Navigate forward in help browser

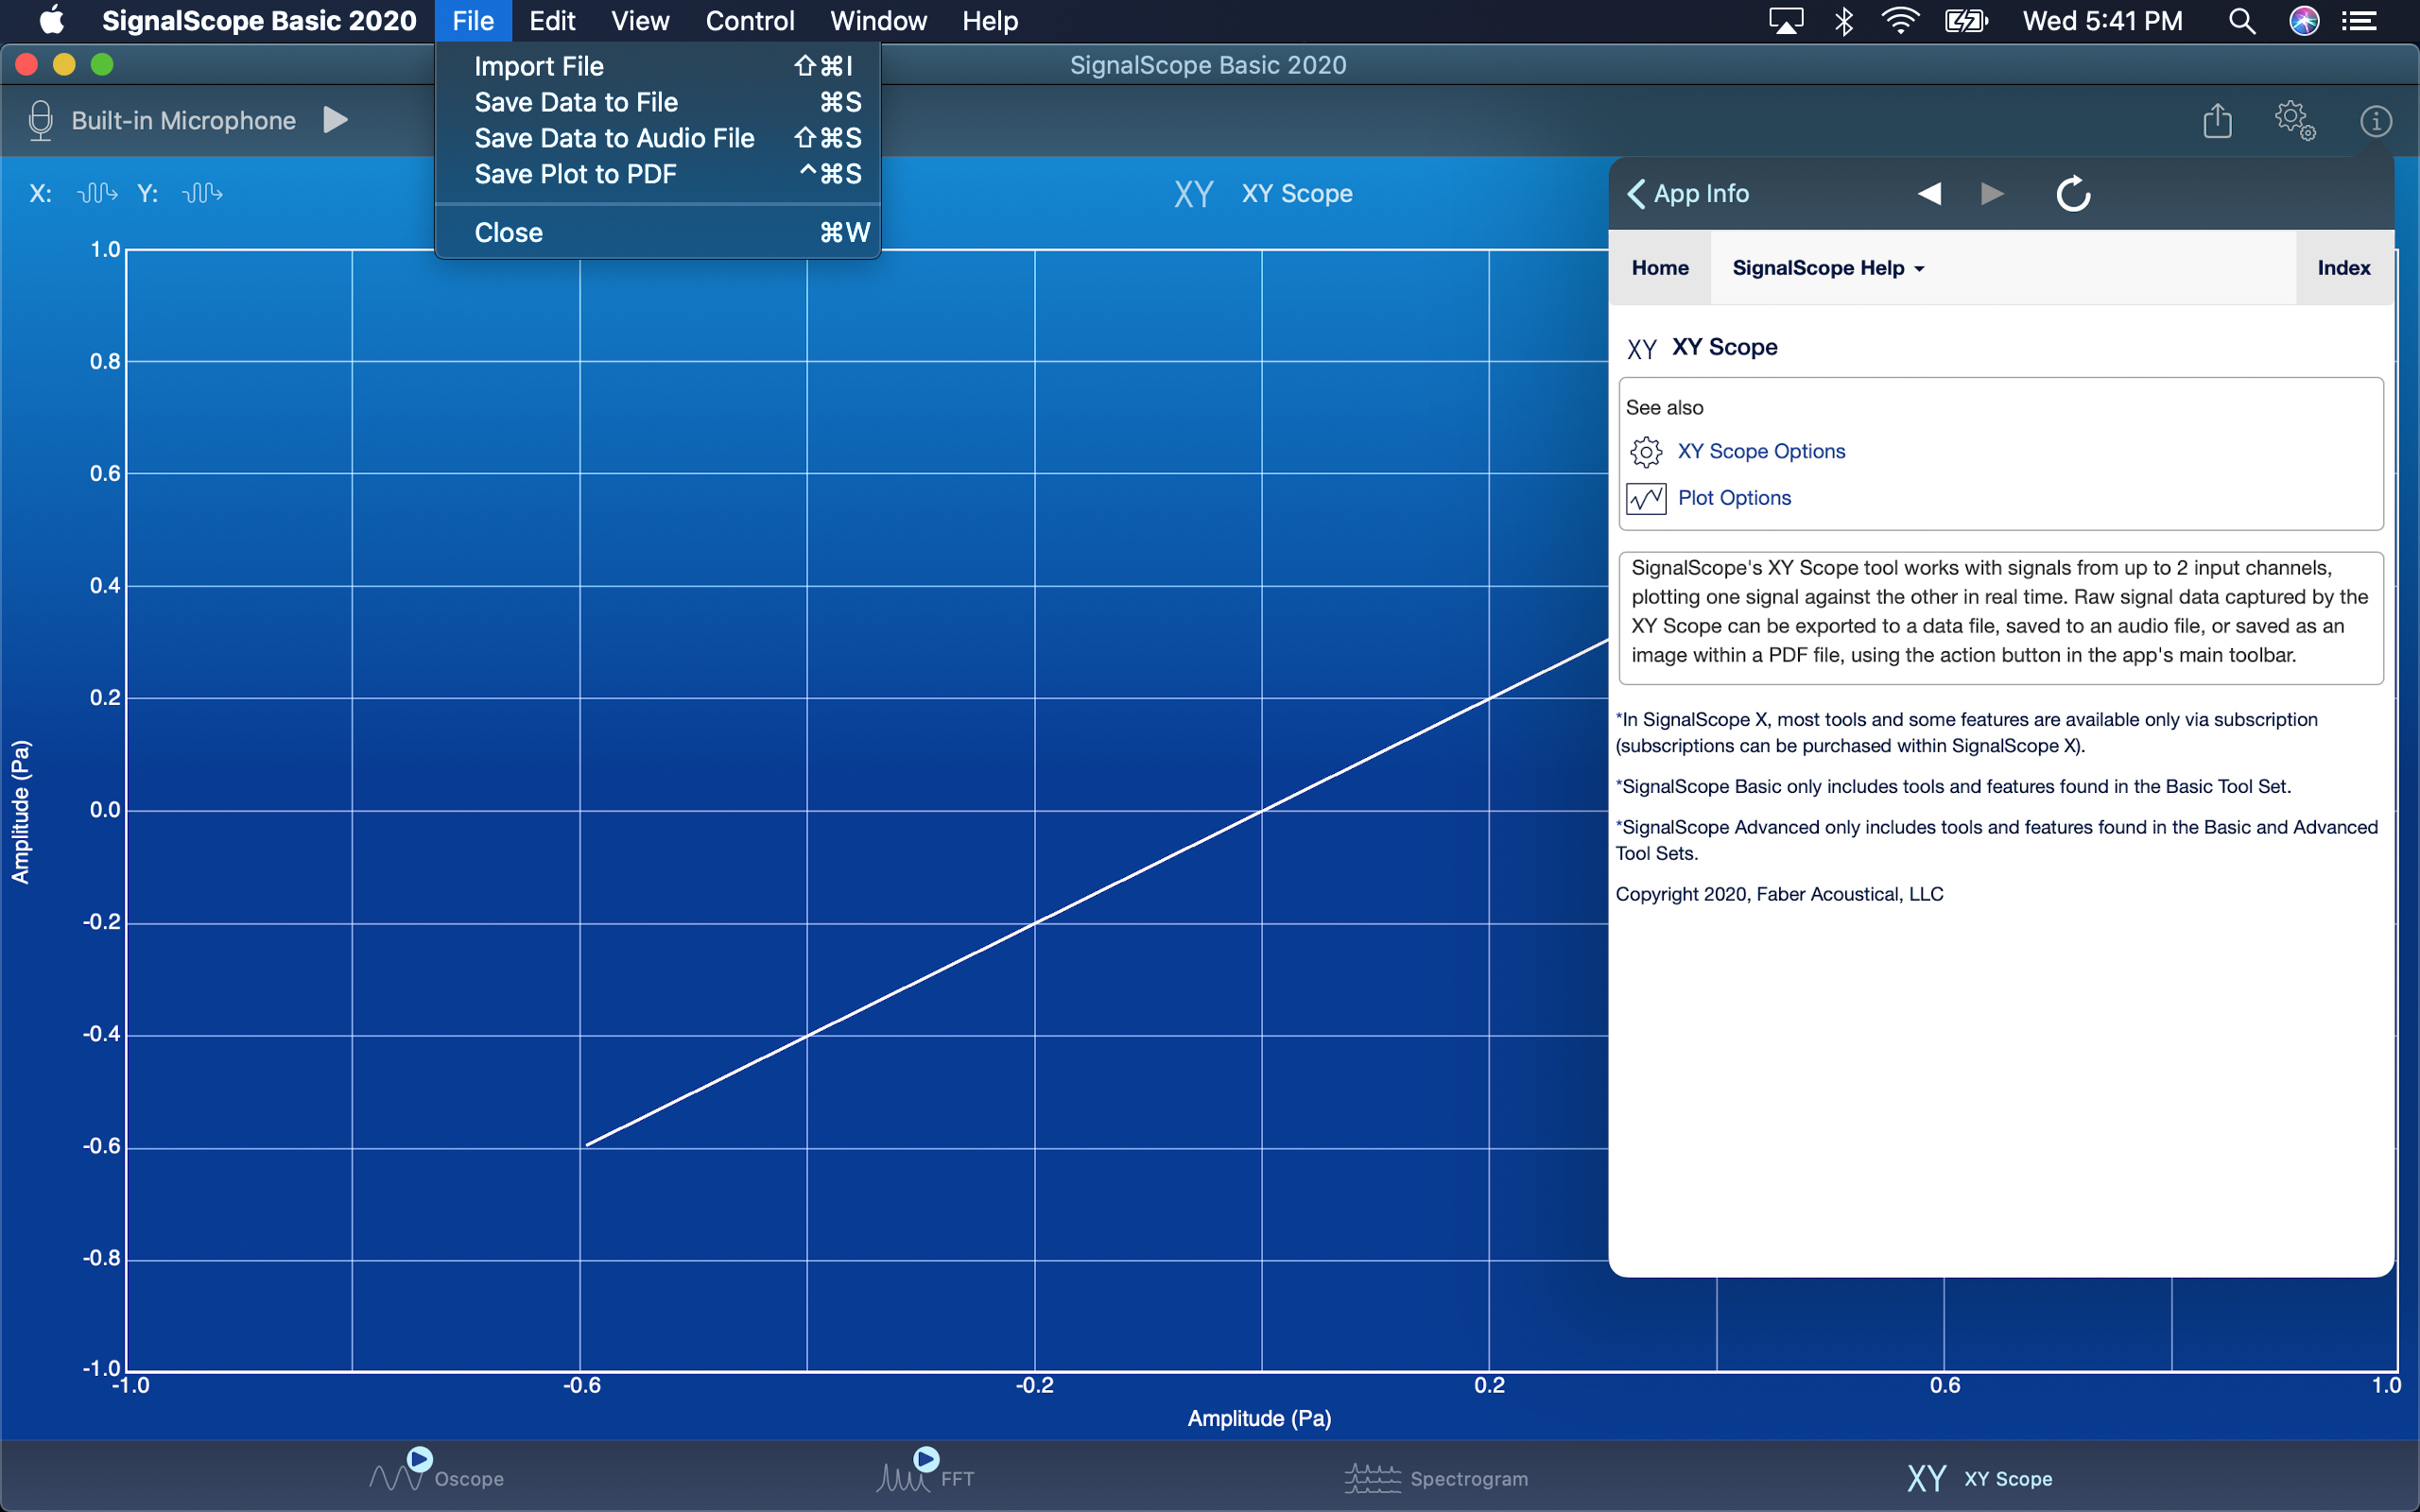(x=1992, y=193)
